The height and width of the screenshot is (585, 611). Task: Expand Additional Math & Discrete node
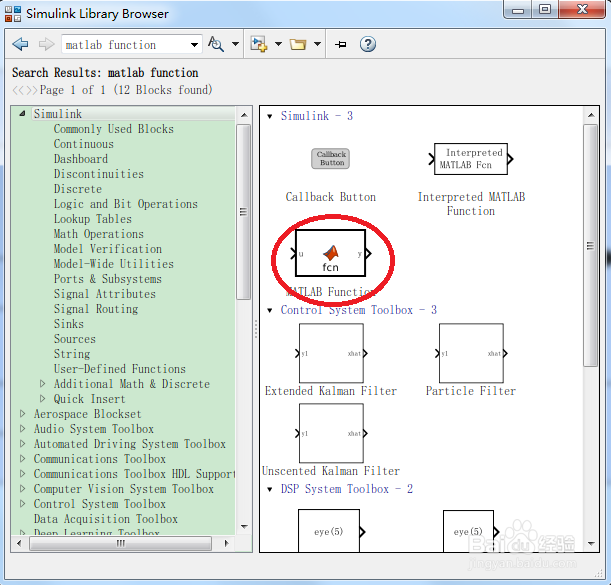pos(42,384)
